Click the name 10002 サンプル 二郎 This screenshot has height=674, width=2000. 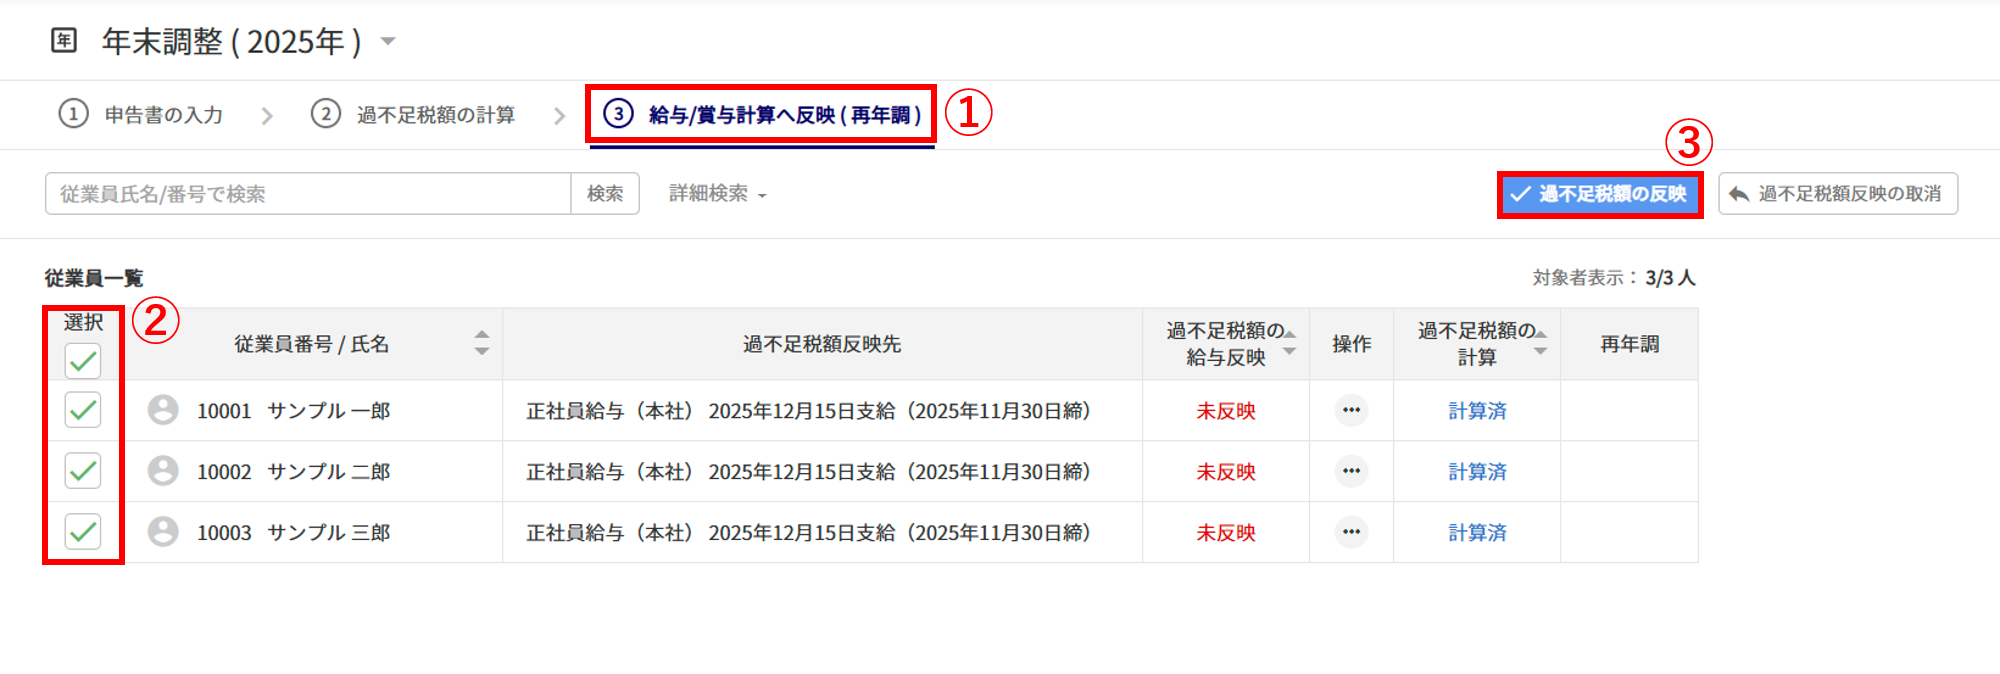294,472
